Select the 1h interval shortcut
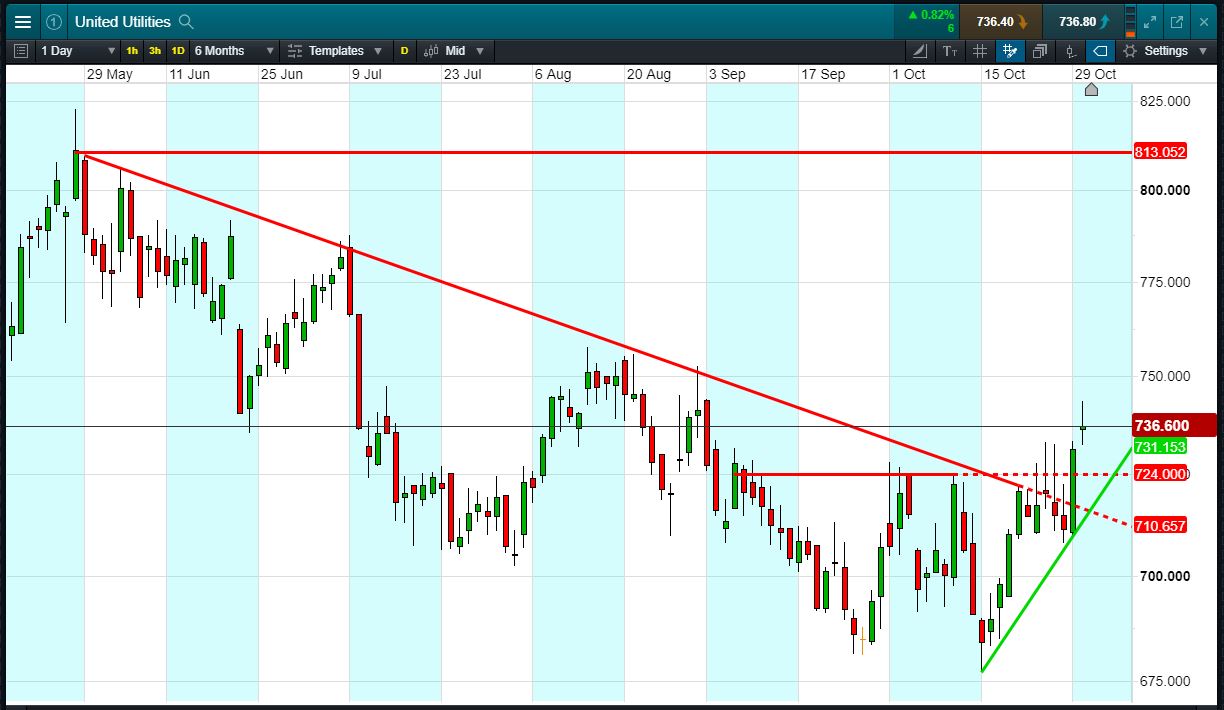Image resolution: width=1224 pixels, height=710 pixels. pos(132,51)
